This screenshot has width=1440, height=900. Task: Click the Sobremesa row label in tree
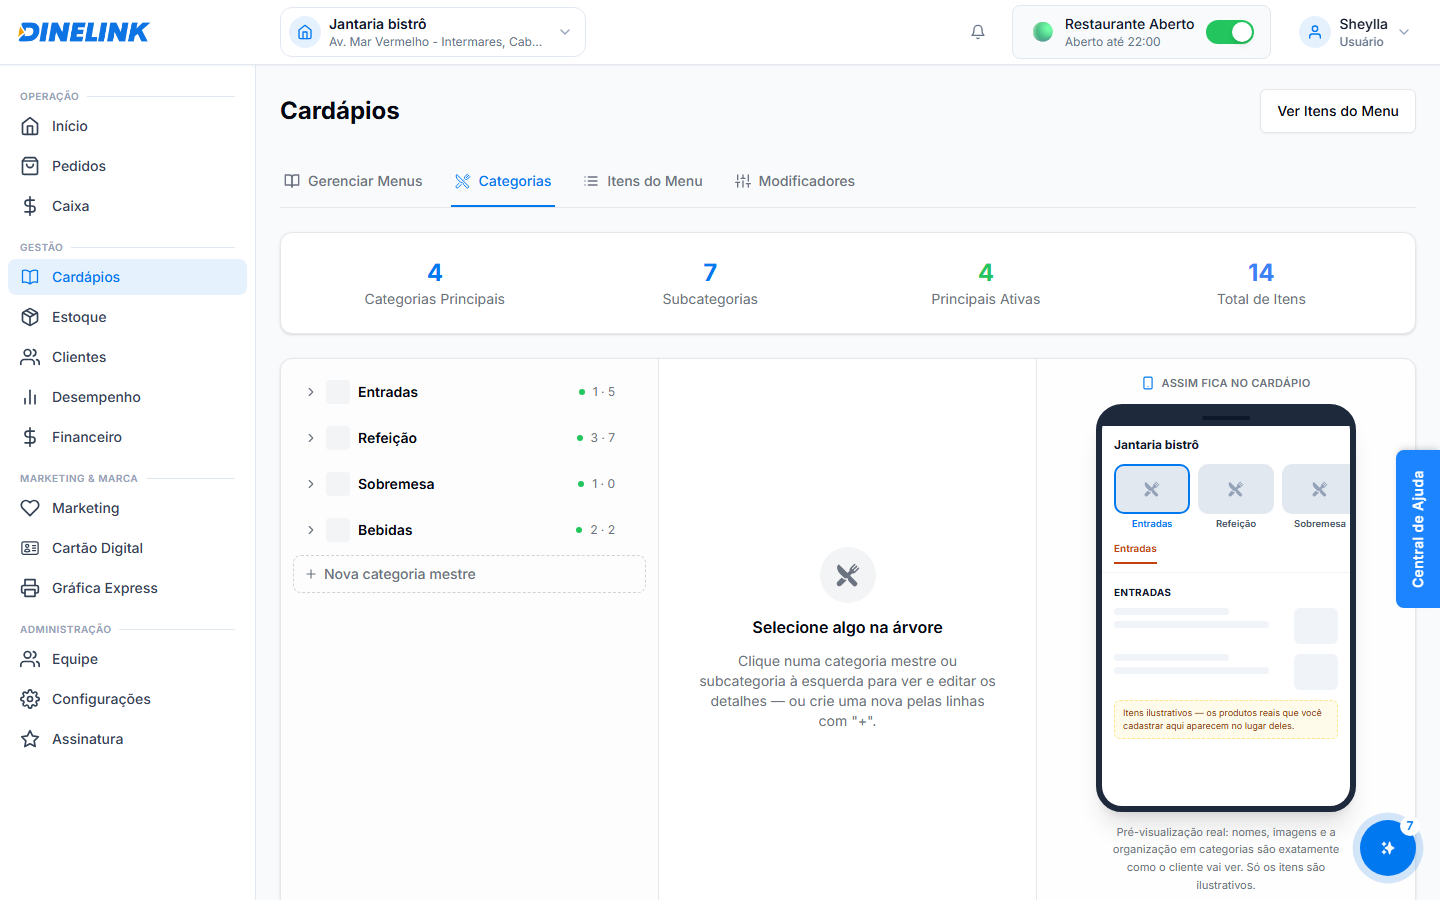(396, 484)
